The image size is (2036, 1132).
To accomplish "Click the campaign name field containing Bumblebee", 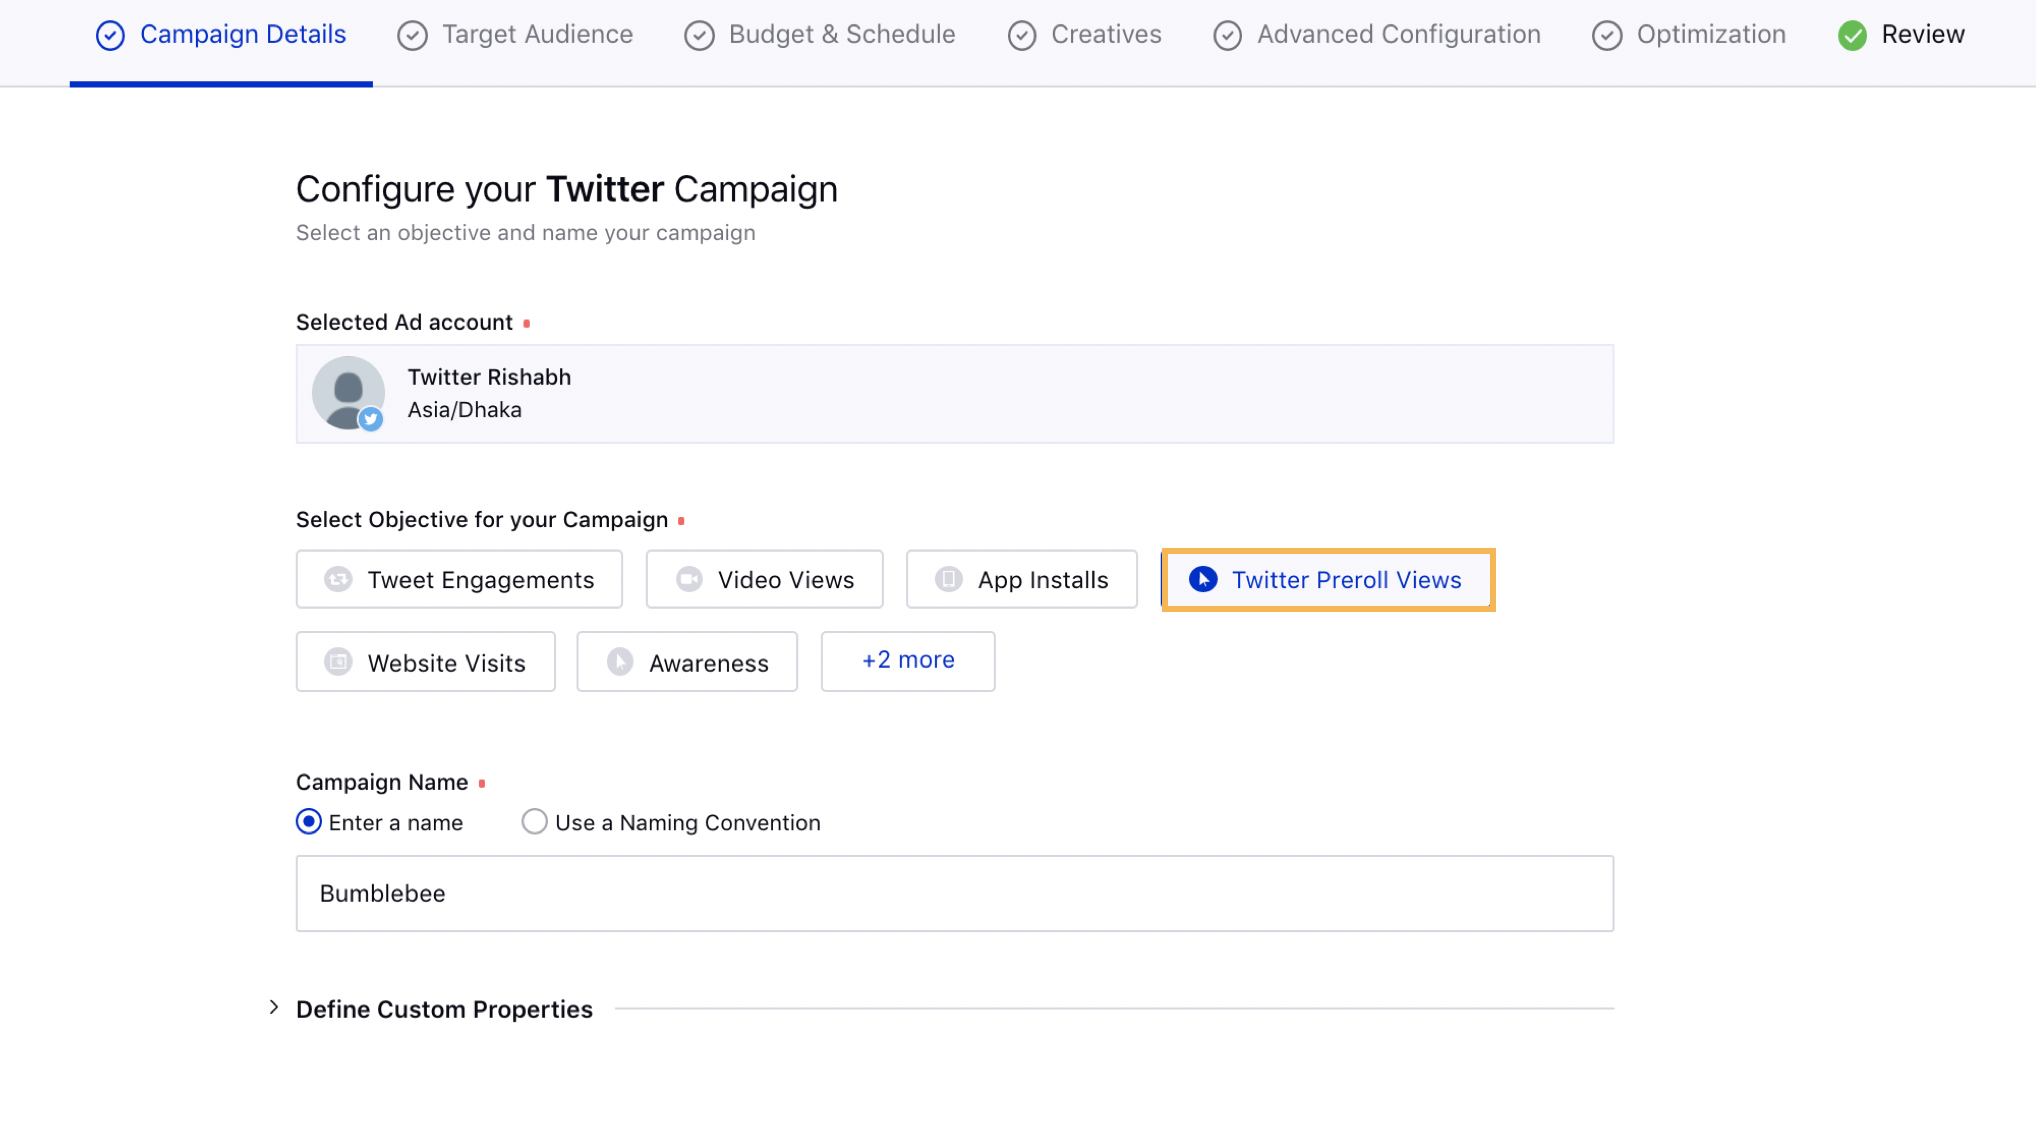I will (x=955, y=893).
